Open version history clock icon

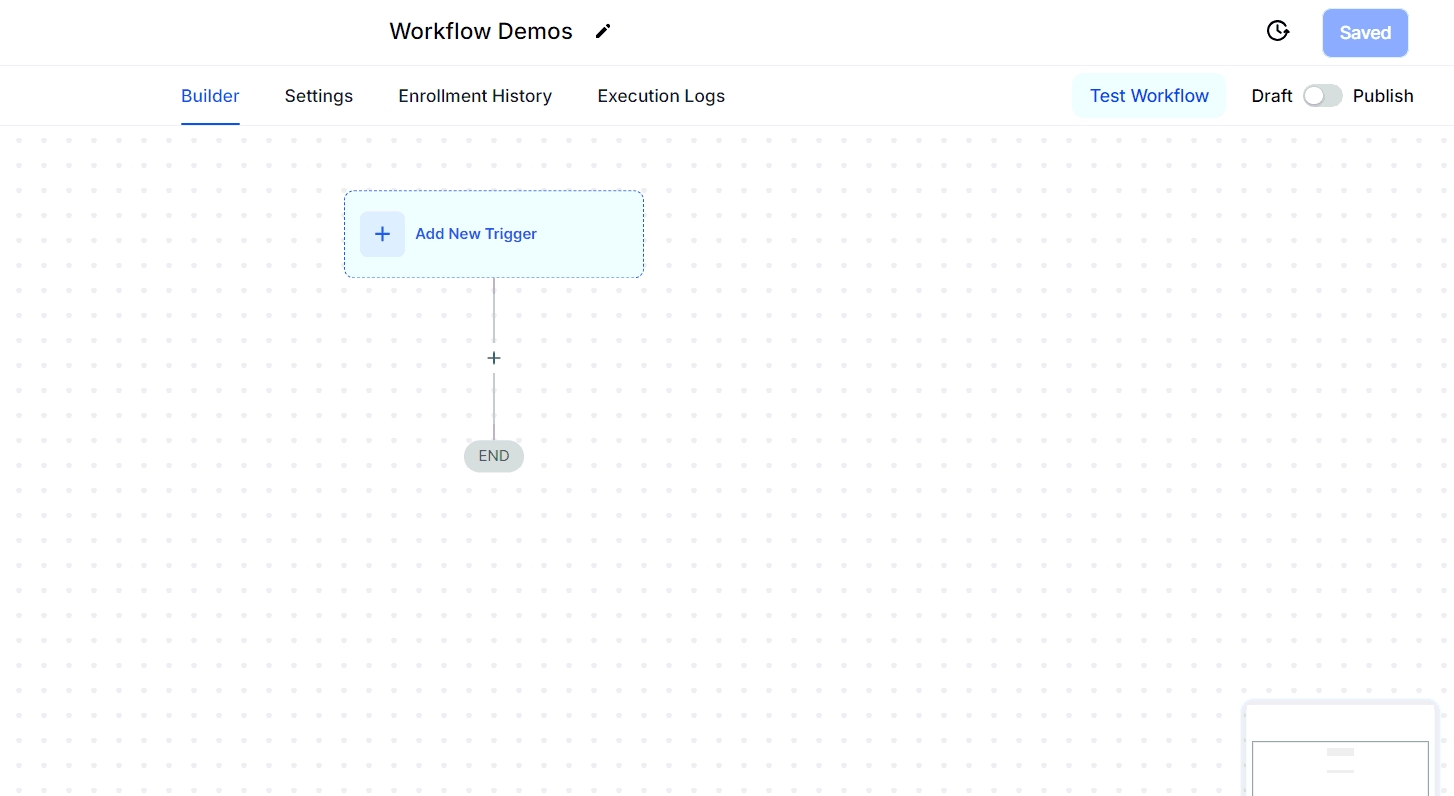click(1277, 31)
